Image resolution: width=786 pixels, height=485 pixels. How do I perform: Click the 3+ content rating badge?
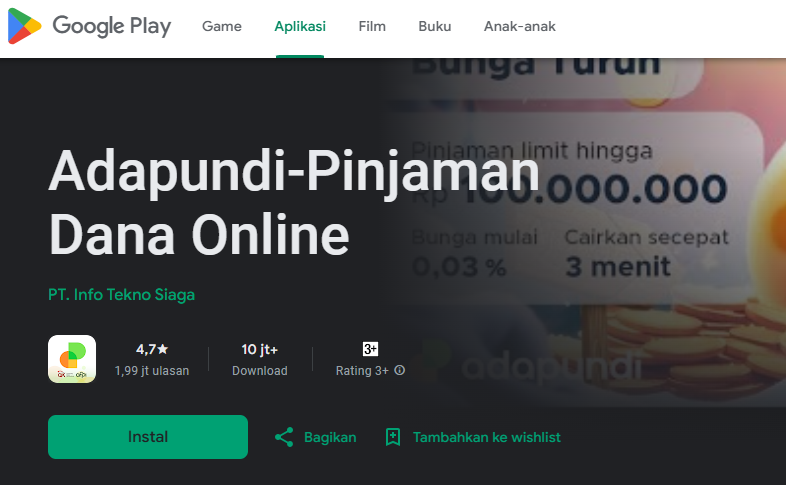370,349
